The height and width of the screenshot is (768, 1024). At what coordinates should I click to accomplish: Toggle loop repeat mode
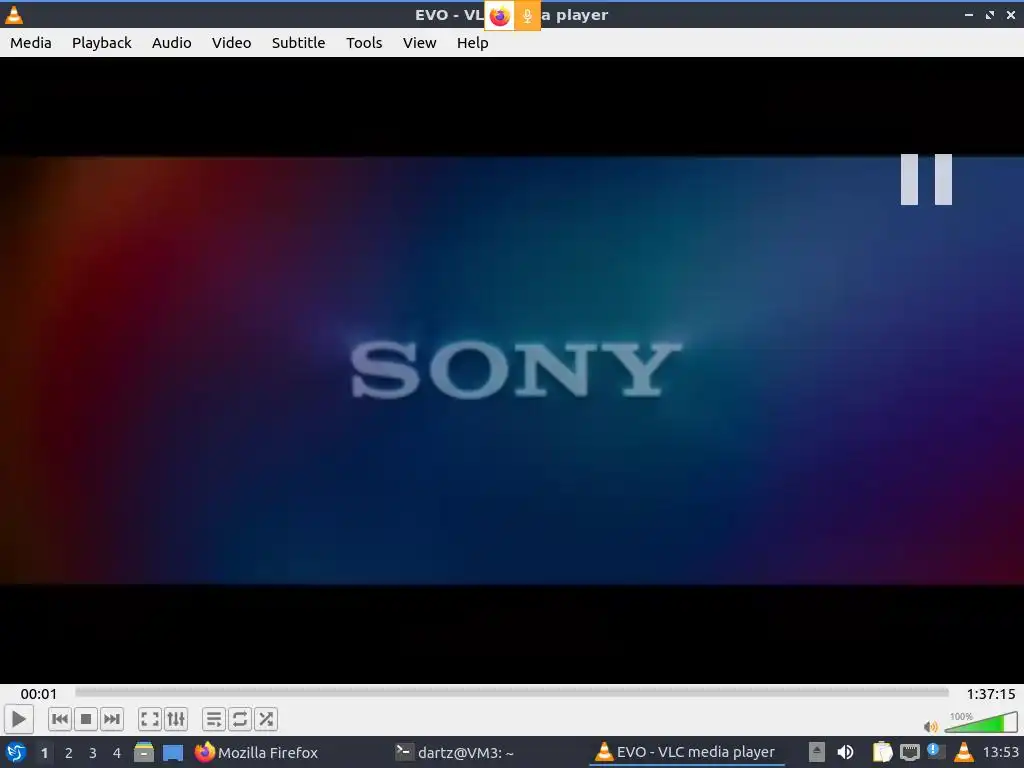pyautogui.click(x=240, y=720)
